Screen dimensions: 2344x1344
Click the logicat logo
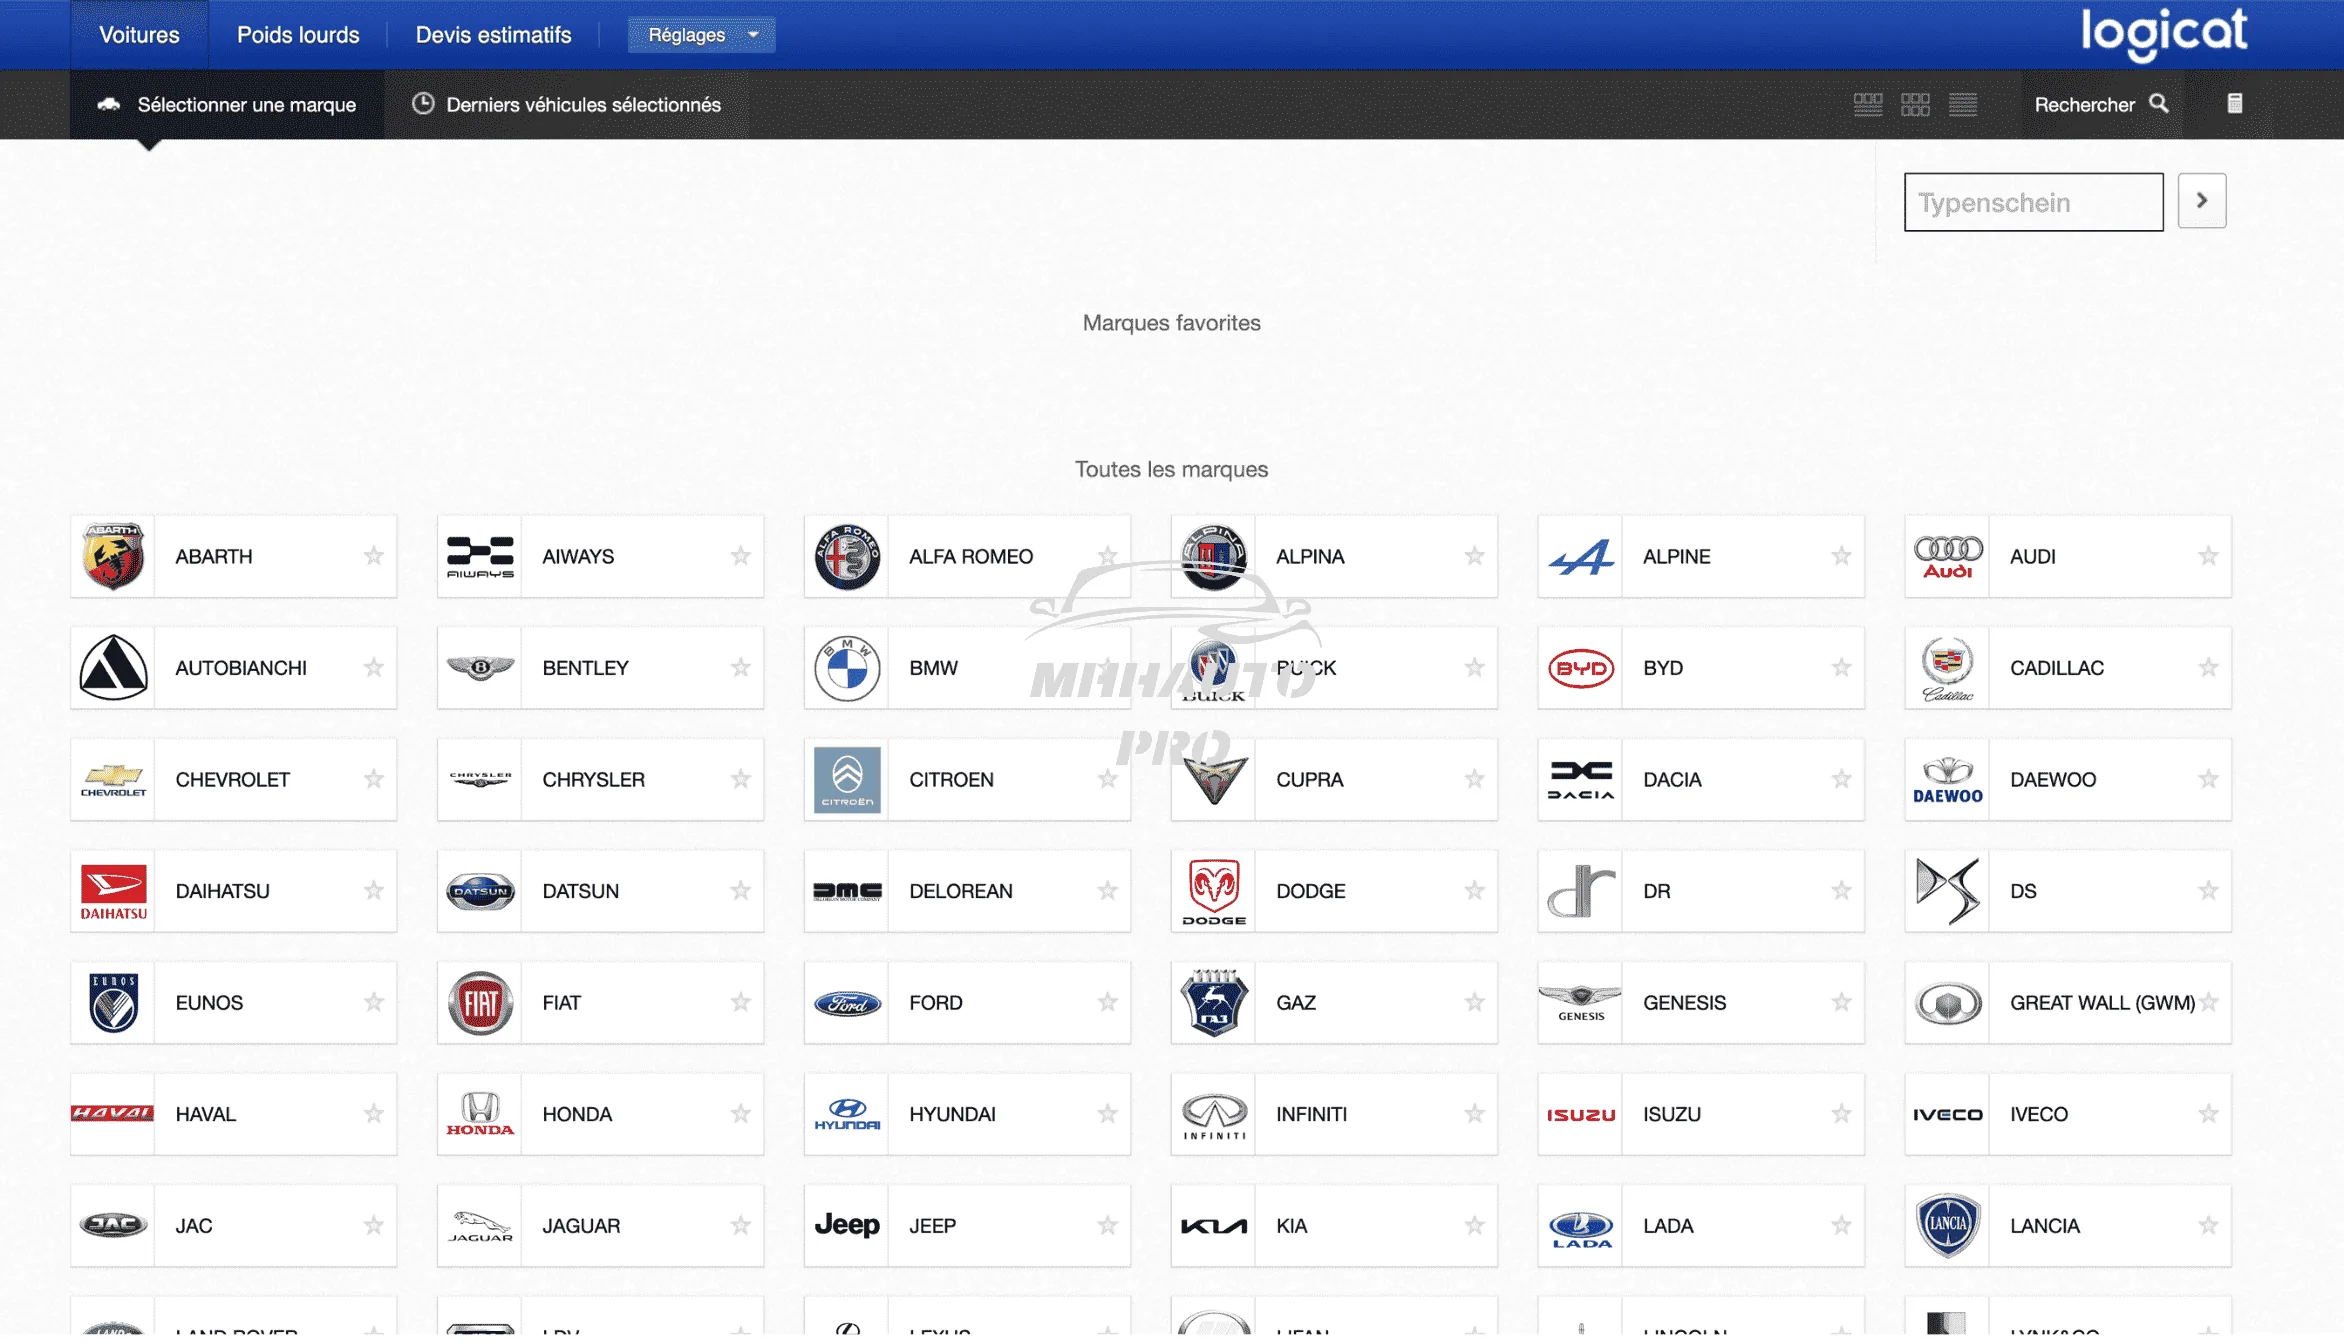coord(2164,34)
